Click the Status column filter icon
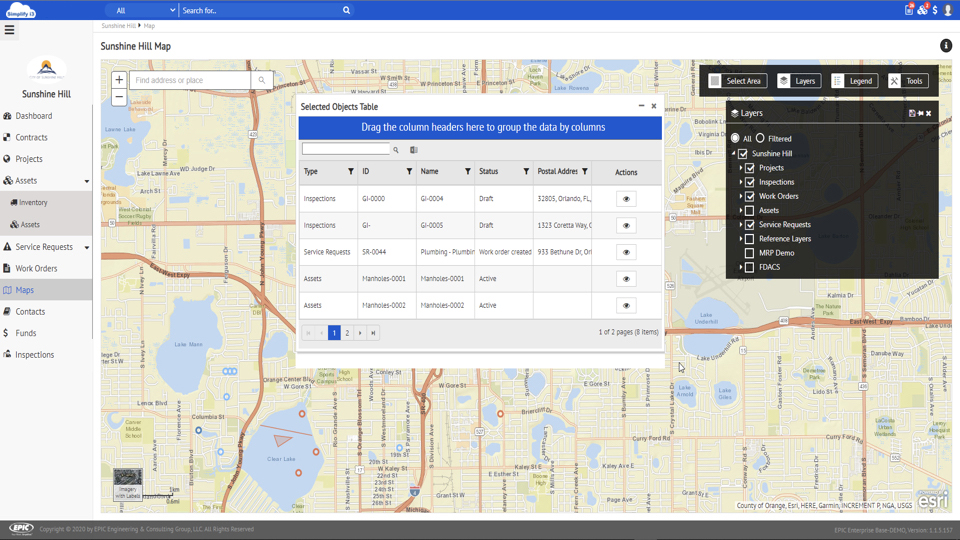The width and height of the screenshot is (960, 540). pos(526,172)
